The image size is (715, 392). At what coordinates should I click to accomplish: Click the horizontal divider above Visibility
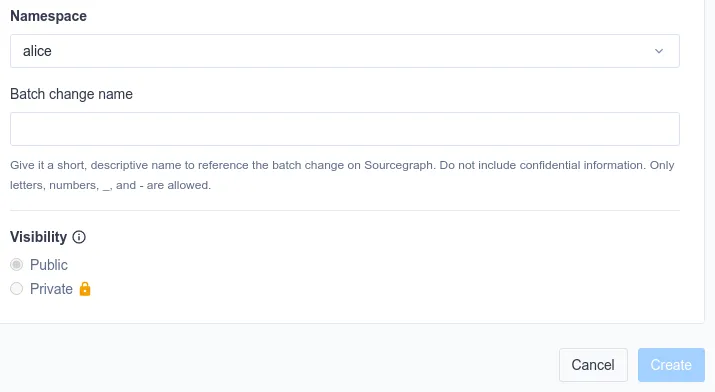(345, 211)
